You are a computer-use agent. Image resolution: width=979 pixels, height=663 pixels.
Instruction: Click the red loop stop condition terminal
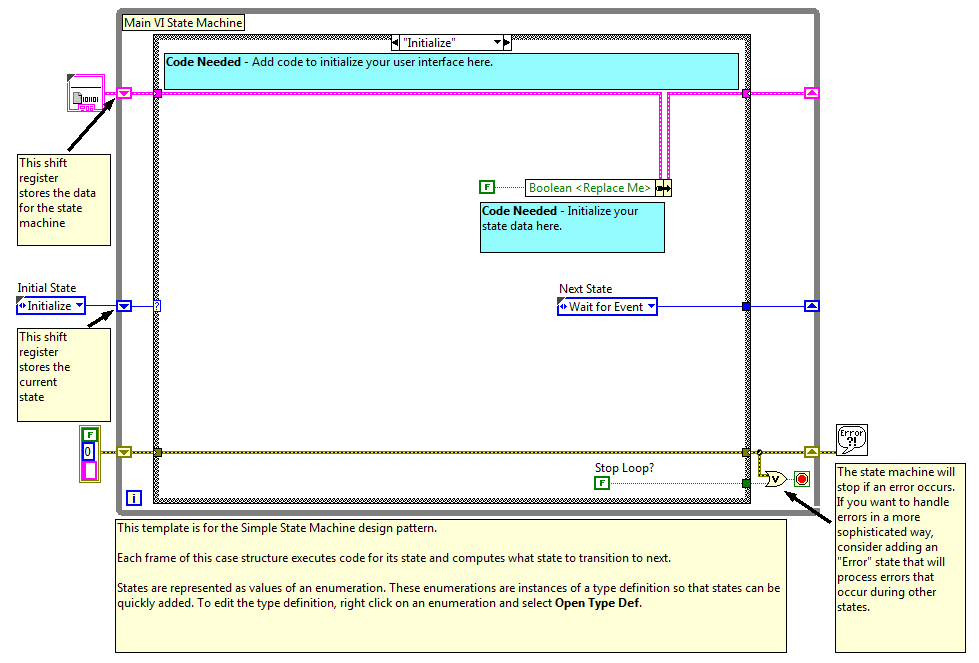(802, 479)
